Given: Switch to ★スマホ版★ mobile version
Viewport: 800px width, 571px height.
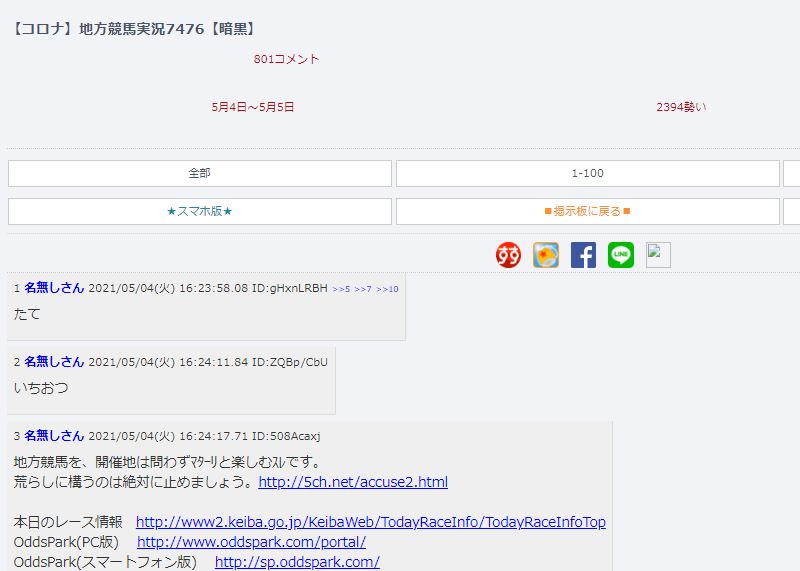Looking at the screenshot, I should pos(200,211).
